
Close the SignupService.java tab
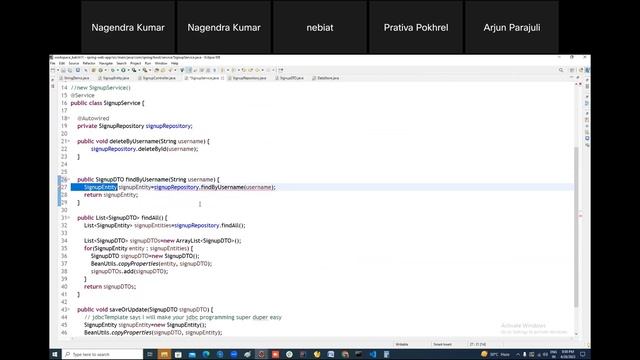coord(222,78)
